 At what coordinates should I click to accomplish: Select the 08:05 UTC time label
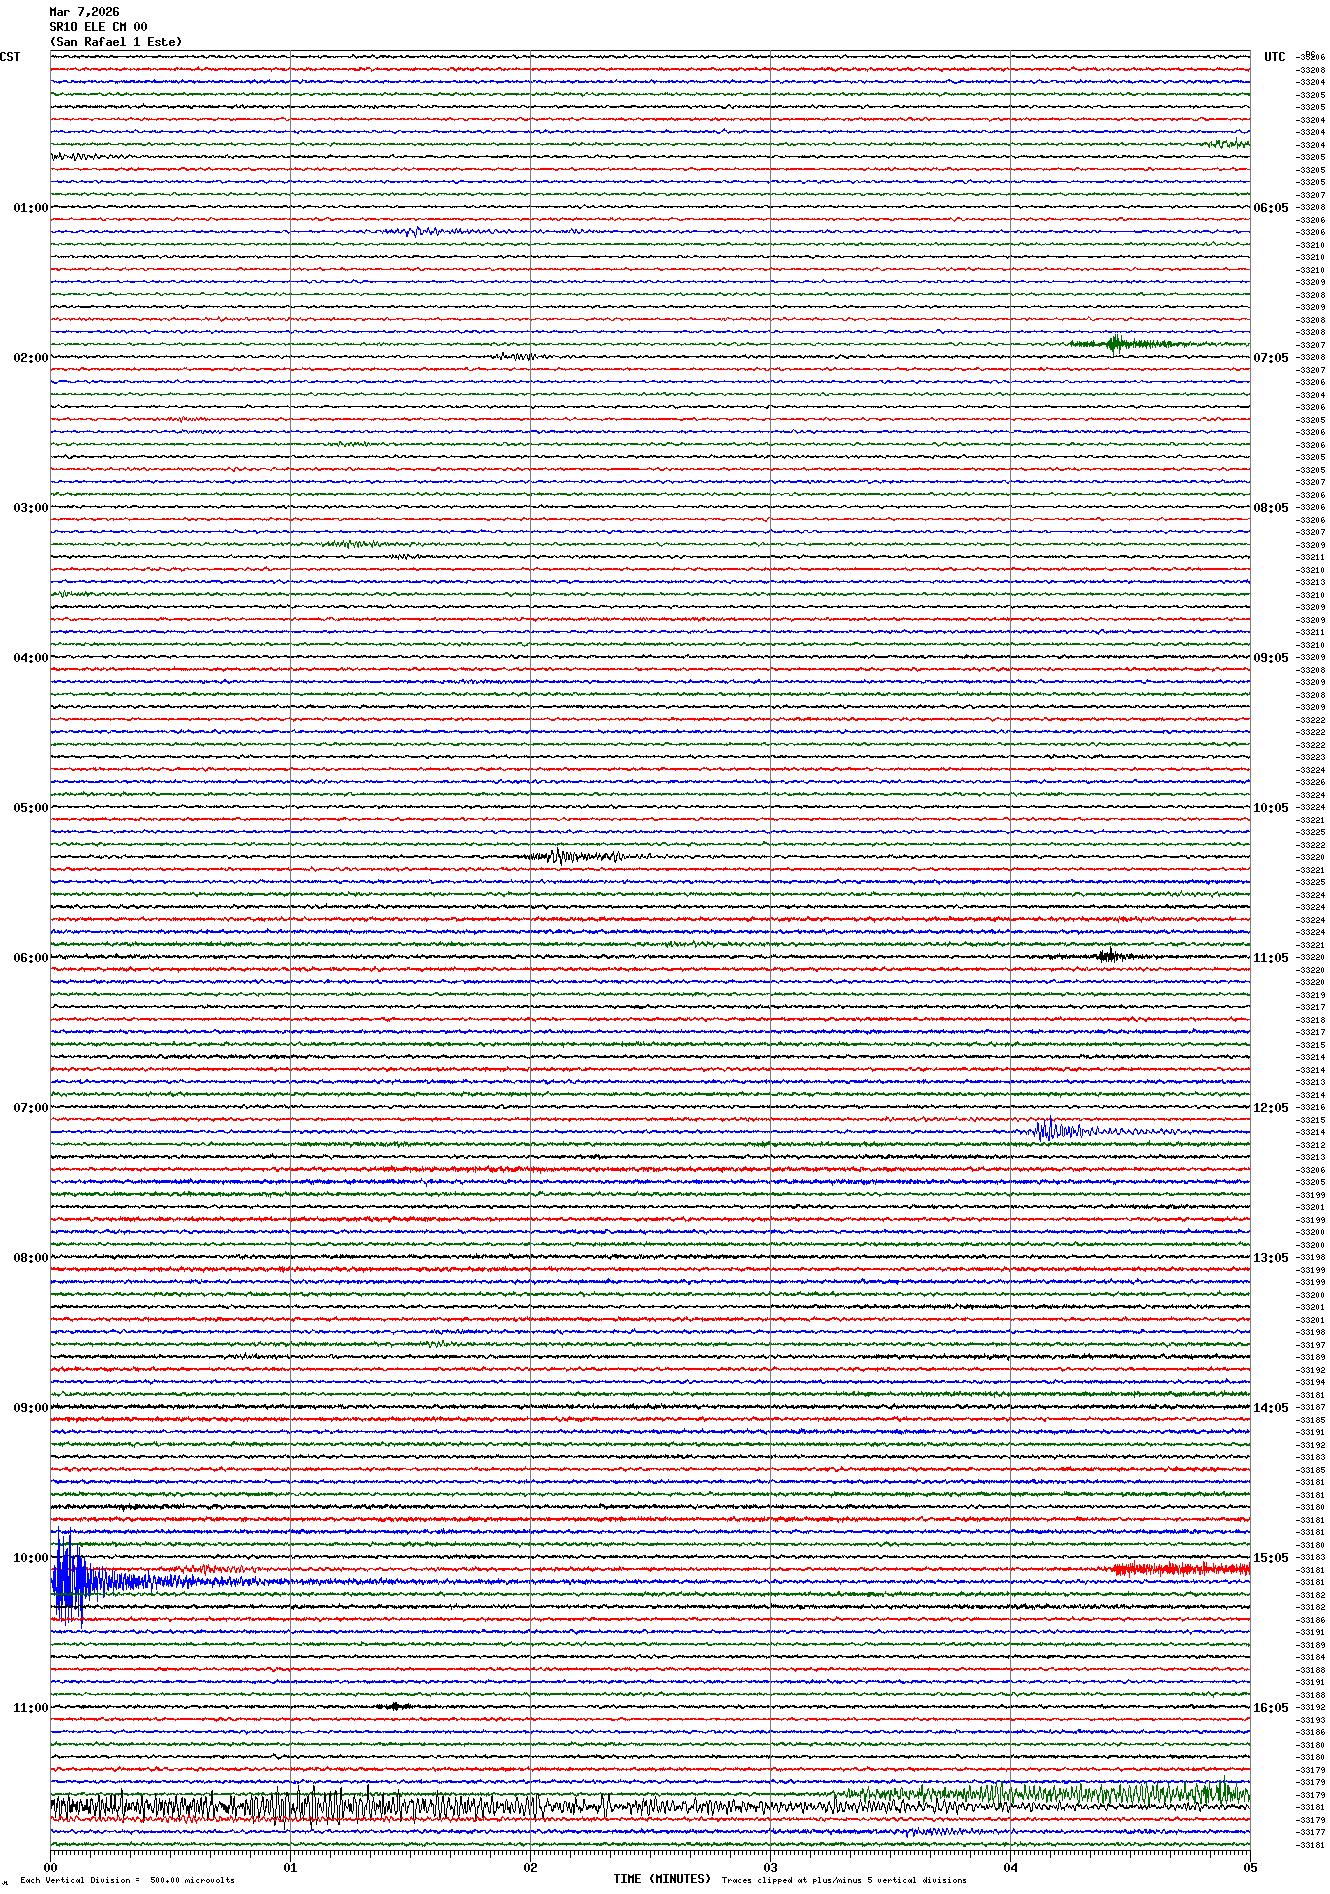pyautogui.click(x=1271, y=508)
